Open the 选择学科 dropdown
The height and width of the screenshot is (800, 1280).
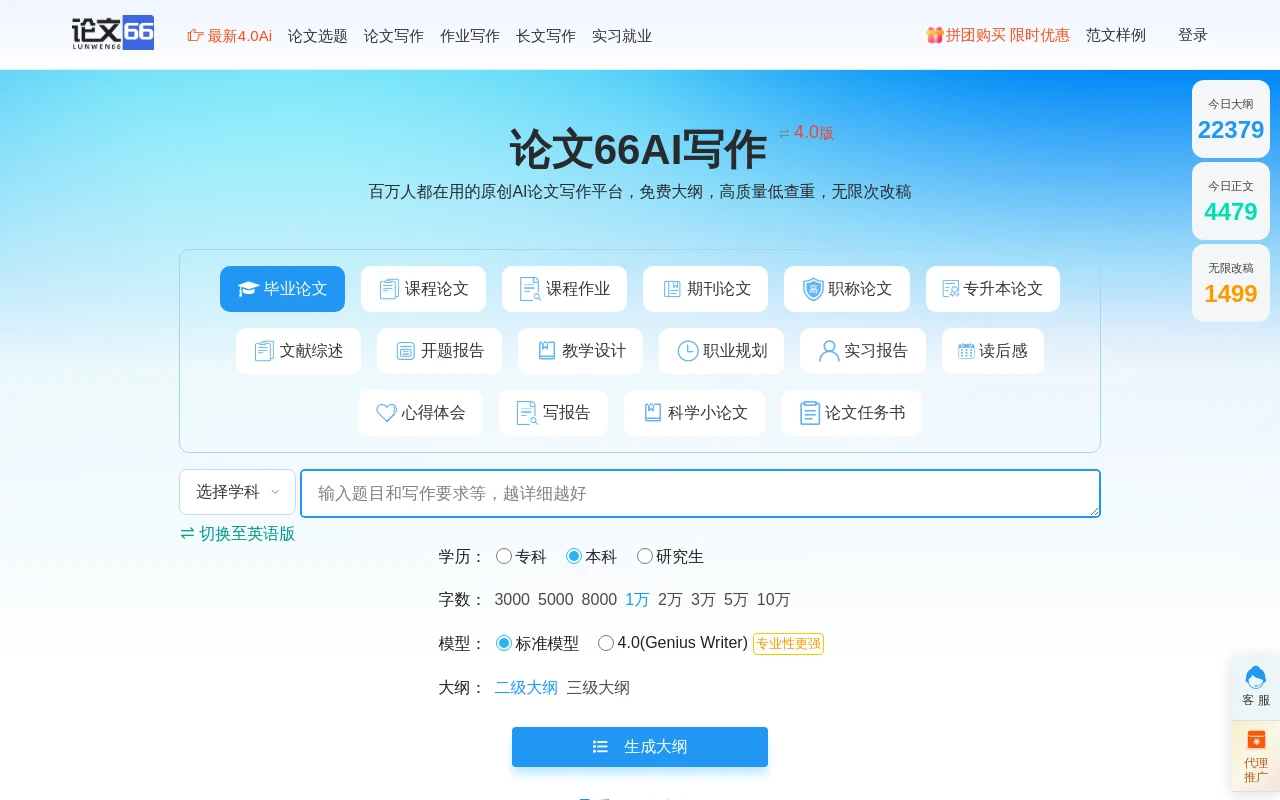click(x=237, y=492)
